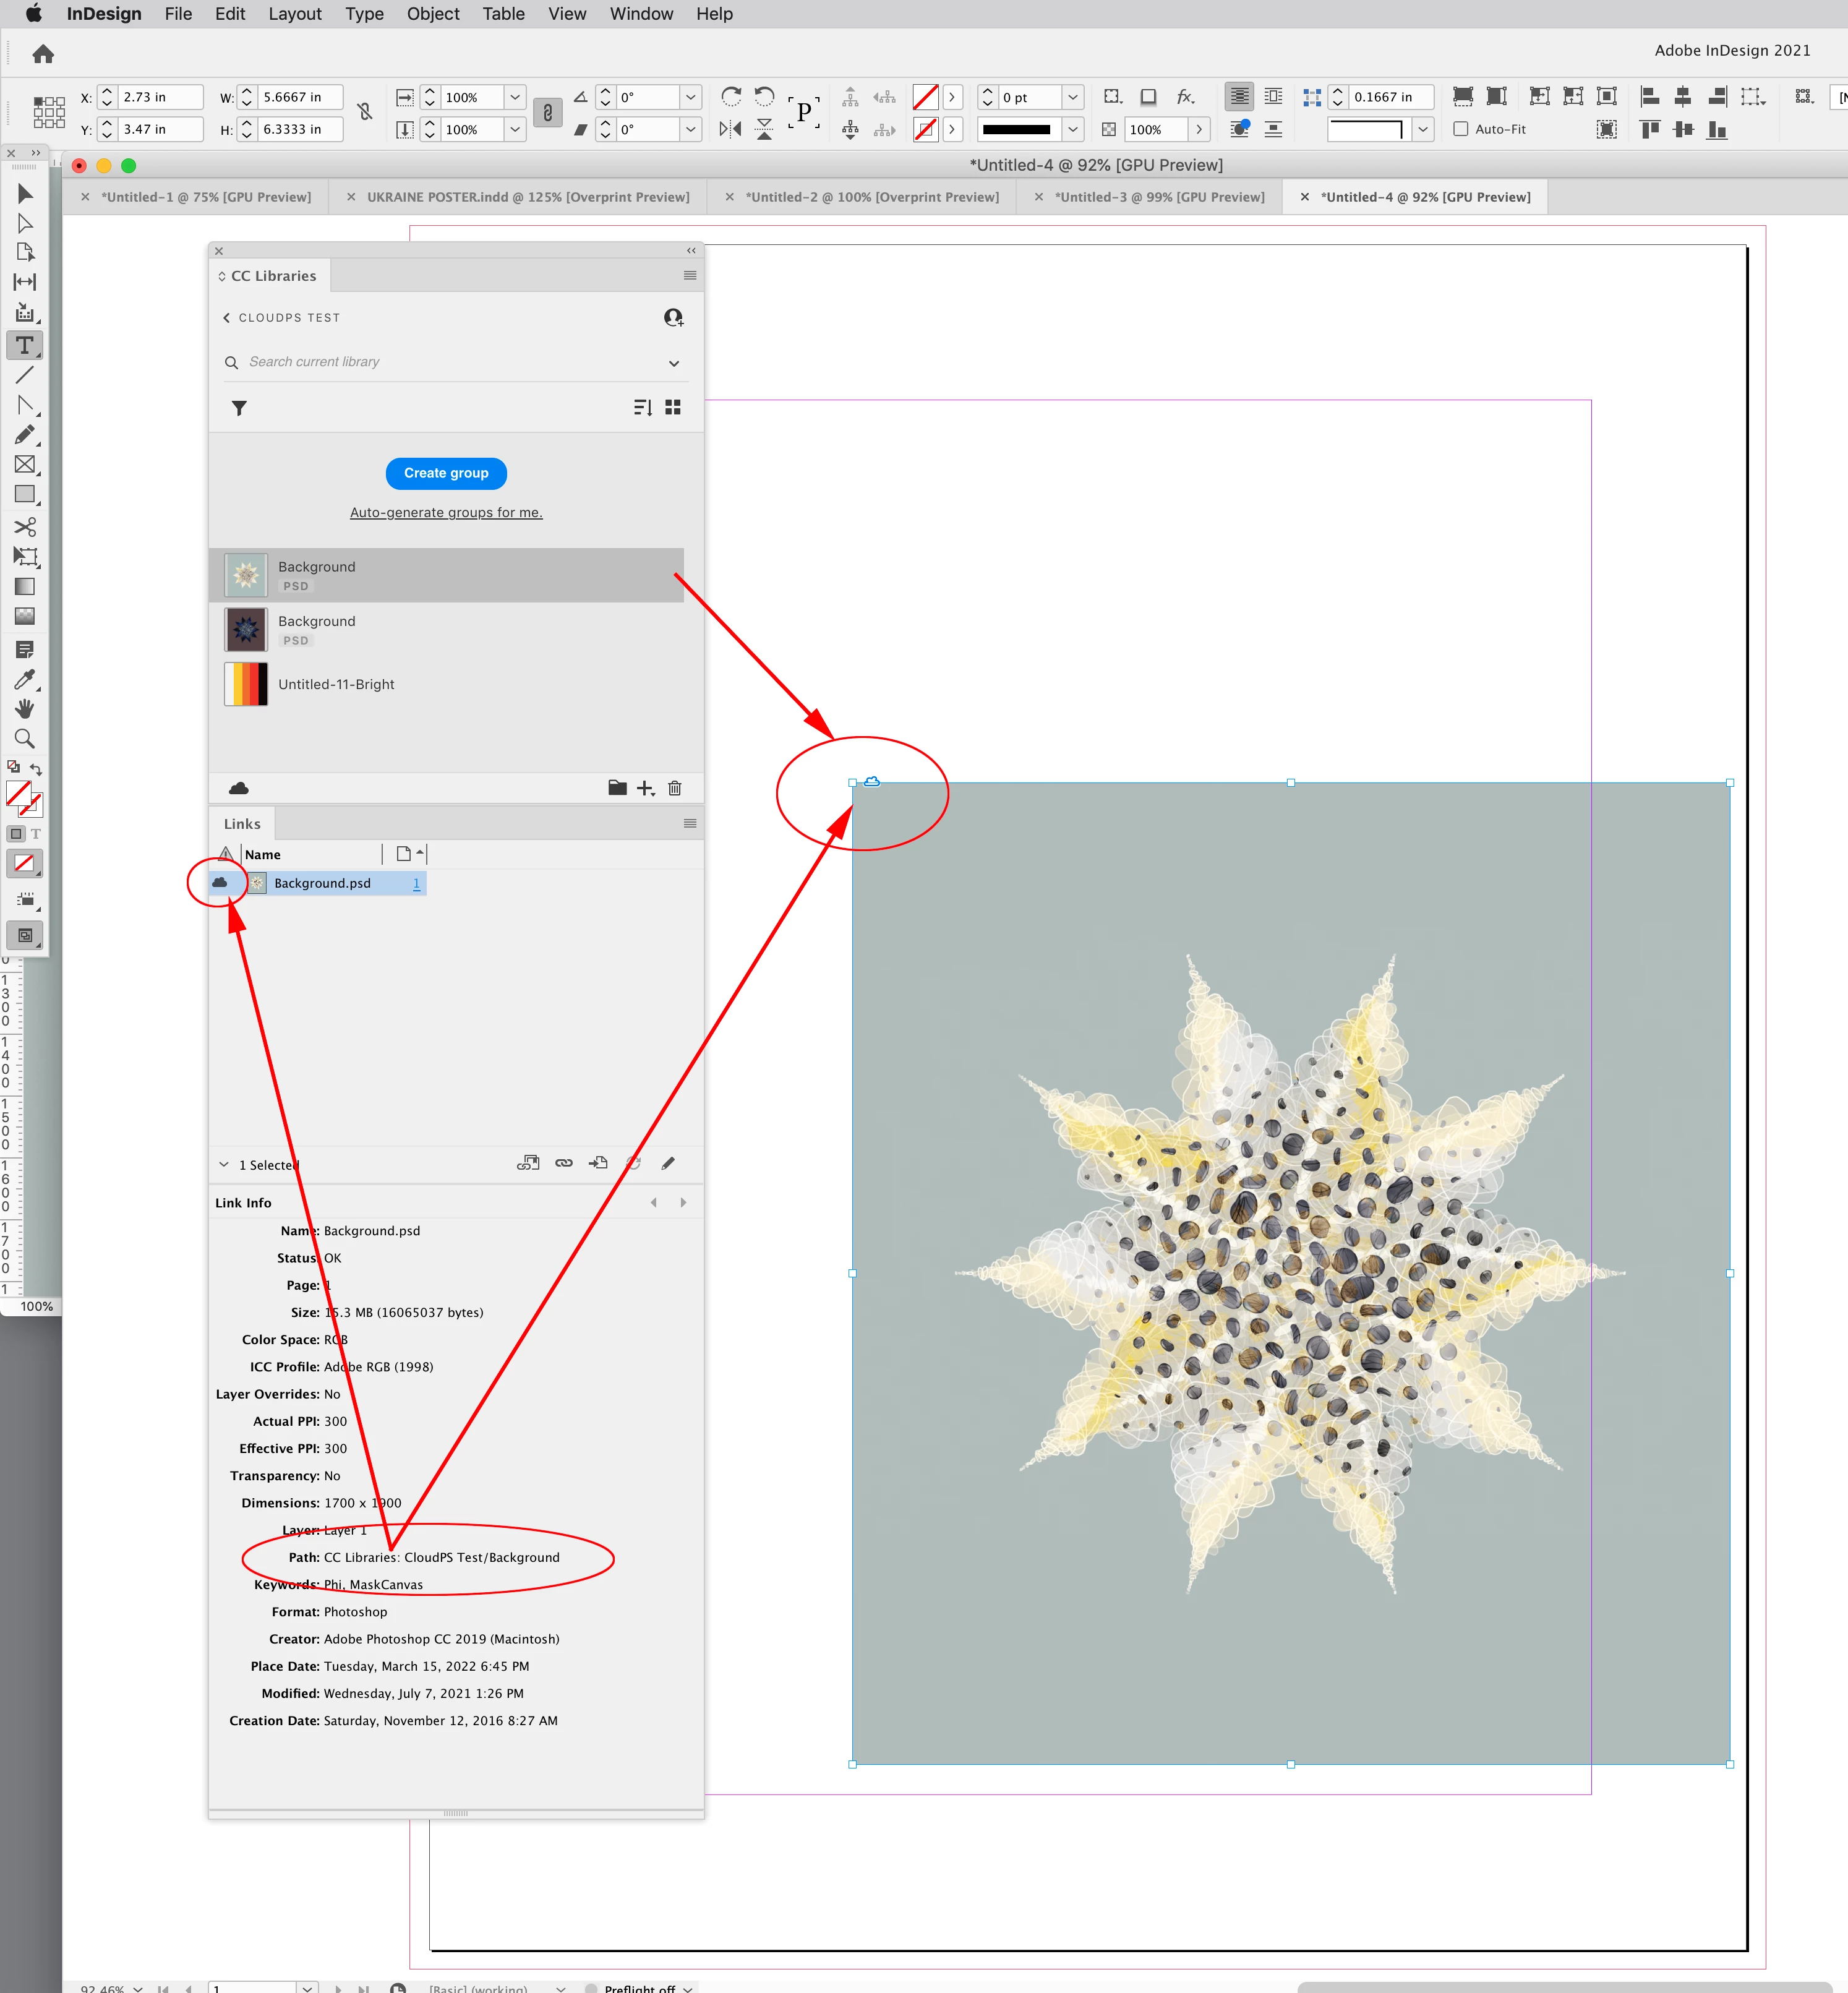Screen dimensions: 1848x1993
Task: Toggle constrain proportions for scaling
Action: click(x=547, y=113)
